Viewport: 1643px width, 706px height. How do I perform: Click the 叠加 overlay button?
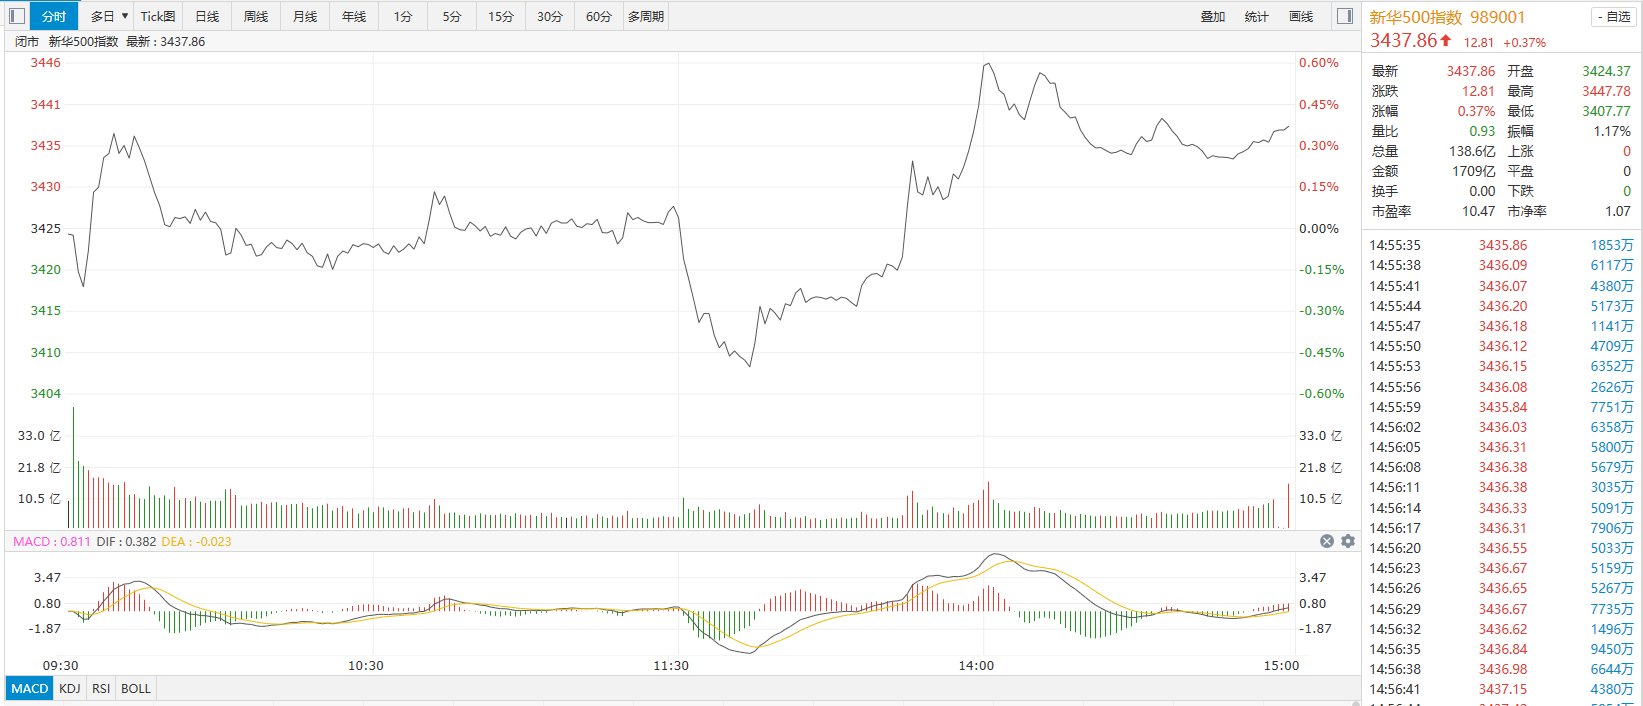(x=1213, y=17)
